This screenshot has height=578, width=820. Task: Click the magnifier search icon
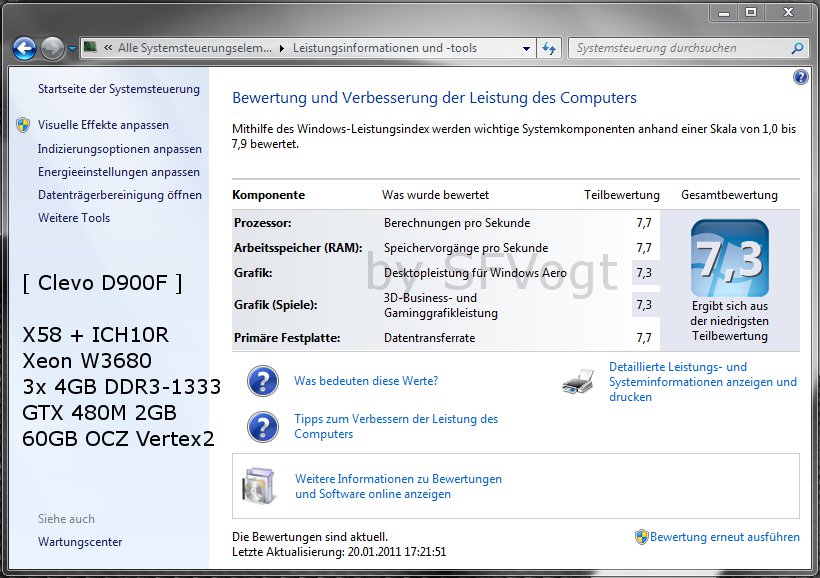click(x=797, y=49)
